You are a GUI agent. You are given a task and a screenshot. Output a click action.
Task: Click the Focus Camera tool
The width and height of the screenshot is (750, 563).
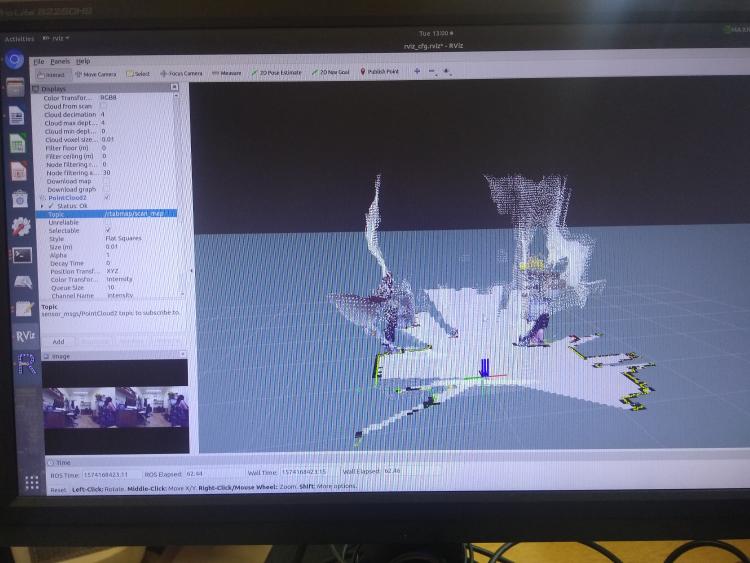coord(182,73)
